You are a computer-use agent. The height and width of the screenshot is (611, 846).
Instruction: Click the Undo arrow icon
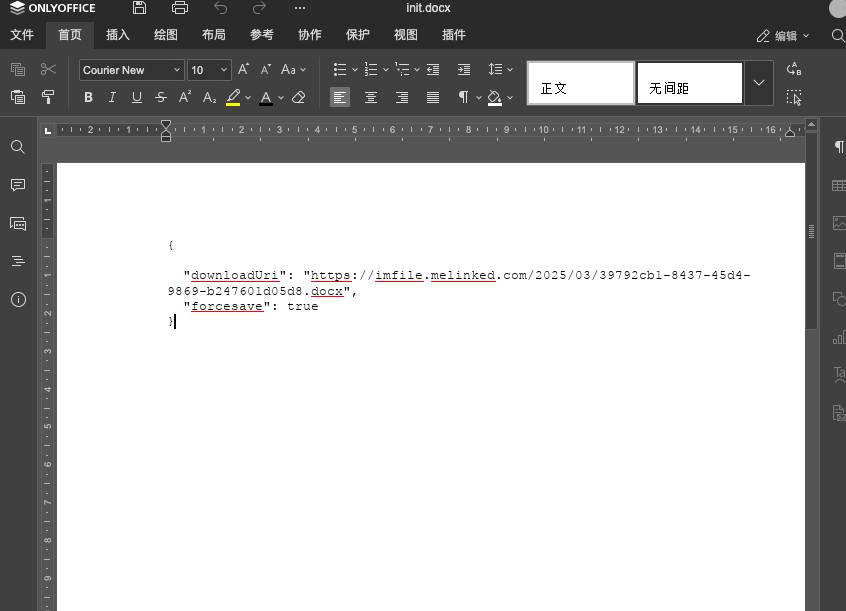pyautogui.click(x=221, y=8)
